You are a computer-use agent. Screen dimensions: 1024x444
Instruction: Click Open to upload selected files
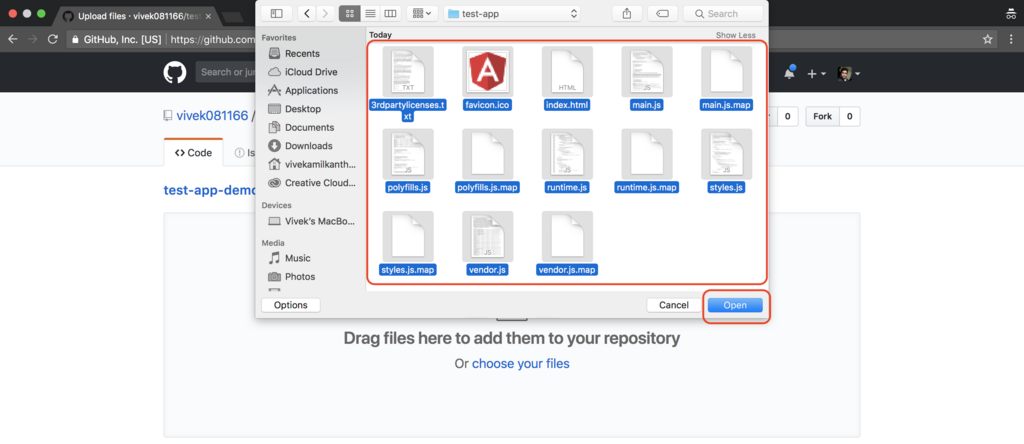735,305
